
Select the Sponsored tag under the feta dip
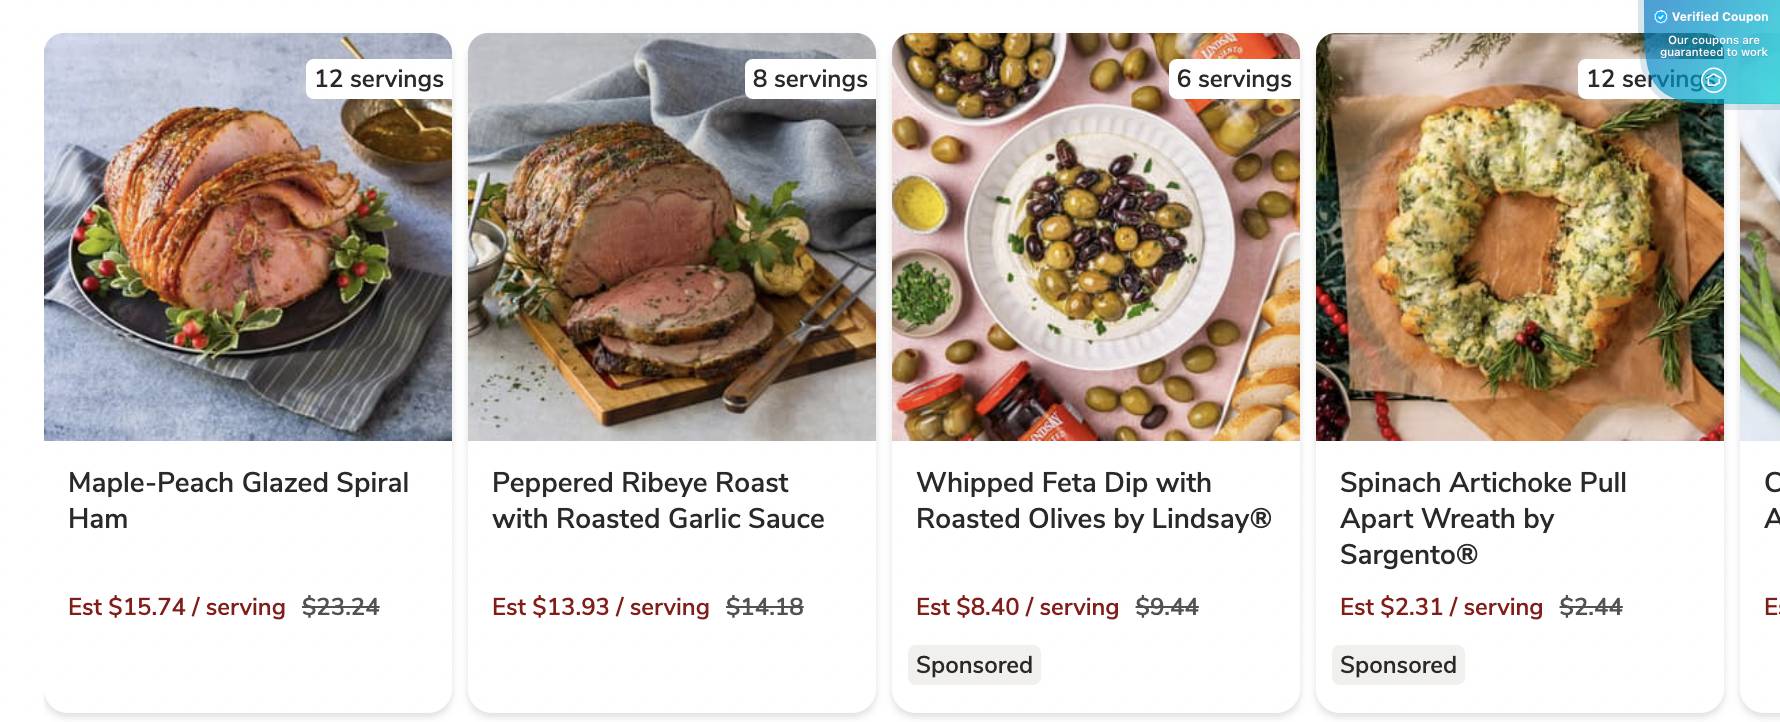coord(974,664)
